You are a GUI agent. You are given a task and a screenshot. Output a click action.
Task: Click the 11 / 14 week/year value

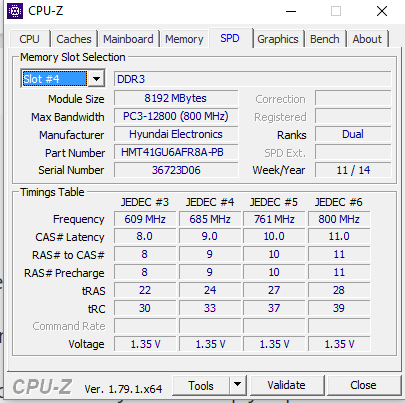[353, 170]
